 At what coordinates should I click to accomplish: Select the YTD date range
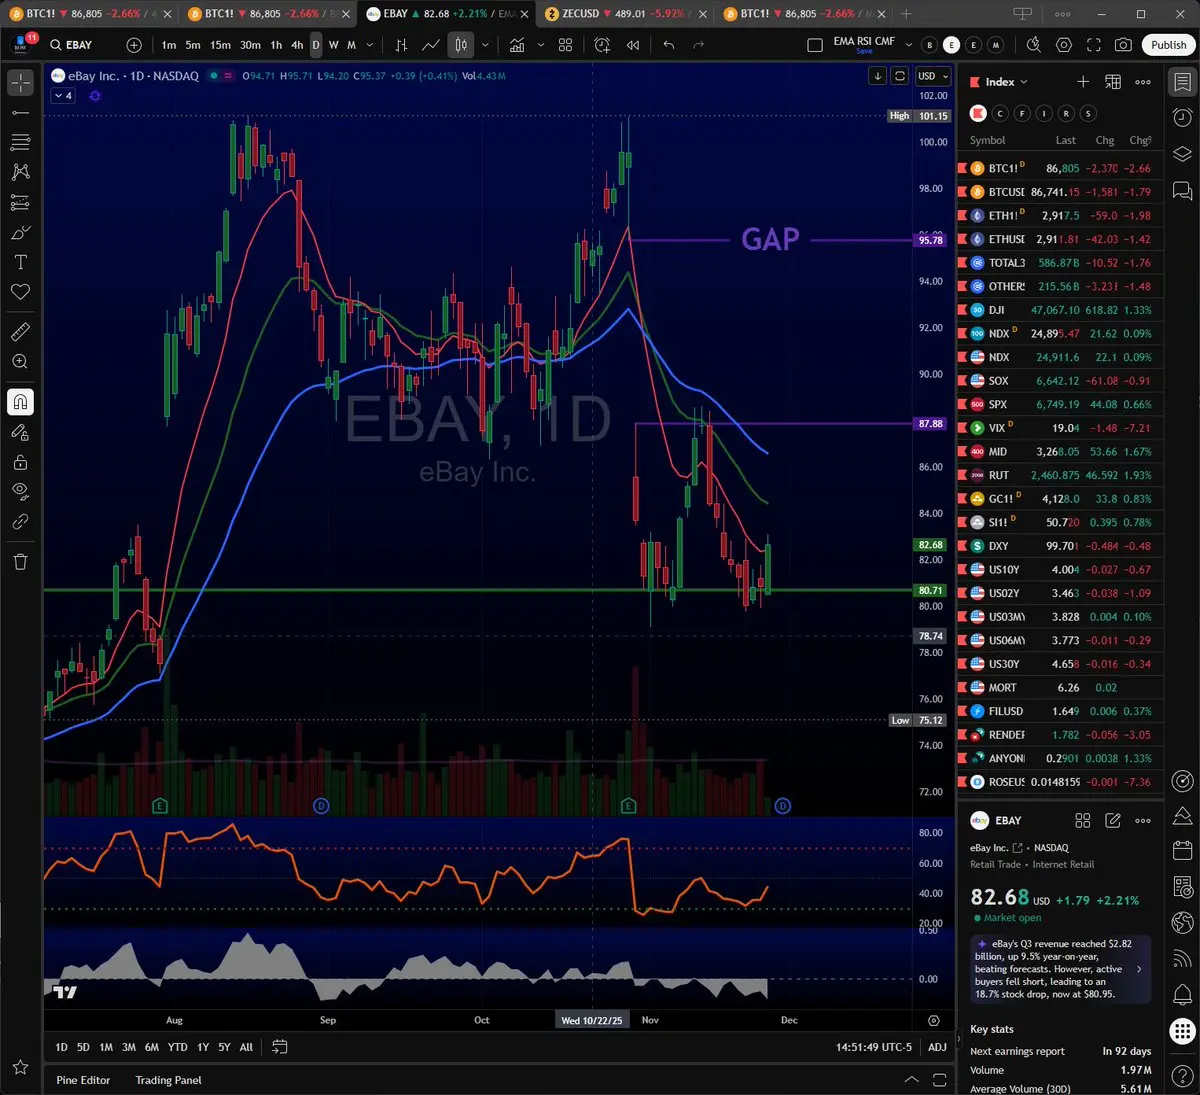pyautogui.click(x=177, y=1047)
